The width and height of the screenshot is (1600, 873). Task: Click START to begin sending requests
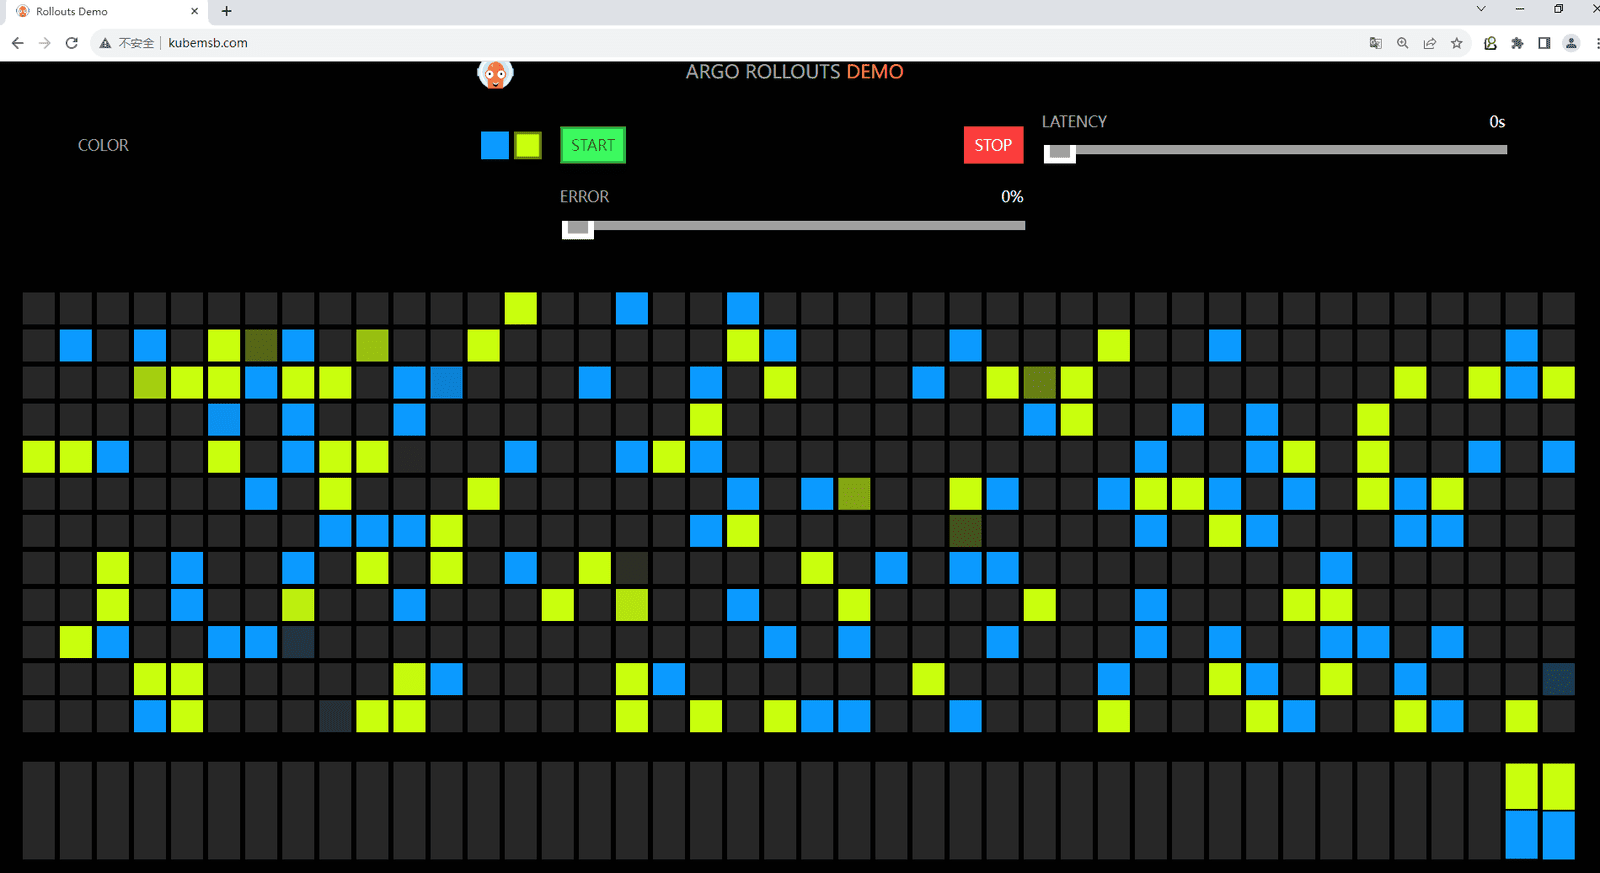tap(593, 145)
